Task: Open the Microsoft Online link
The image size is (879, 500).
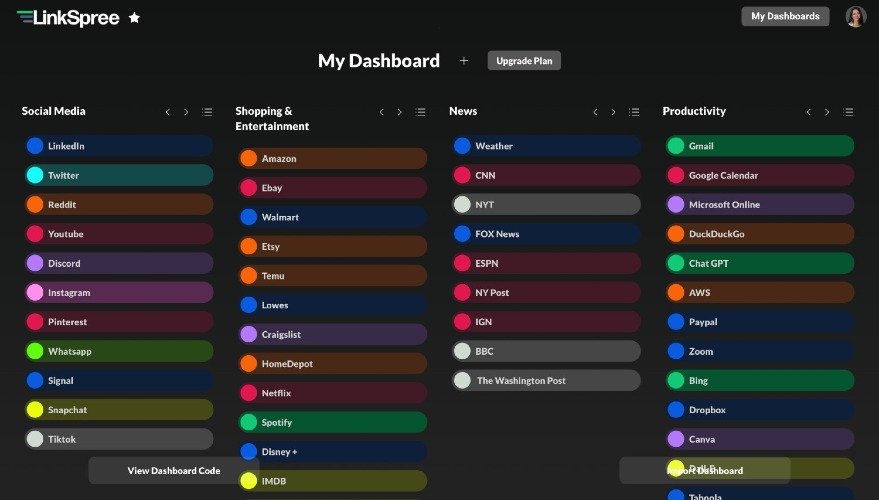Action: tap(760, 205)
